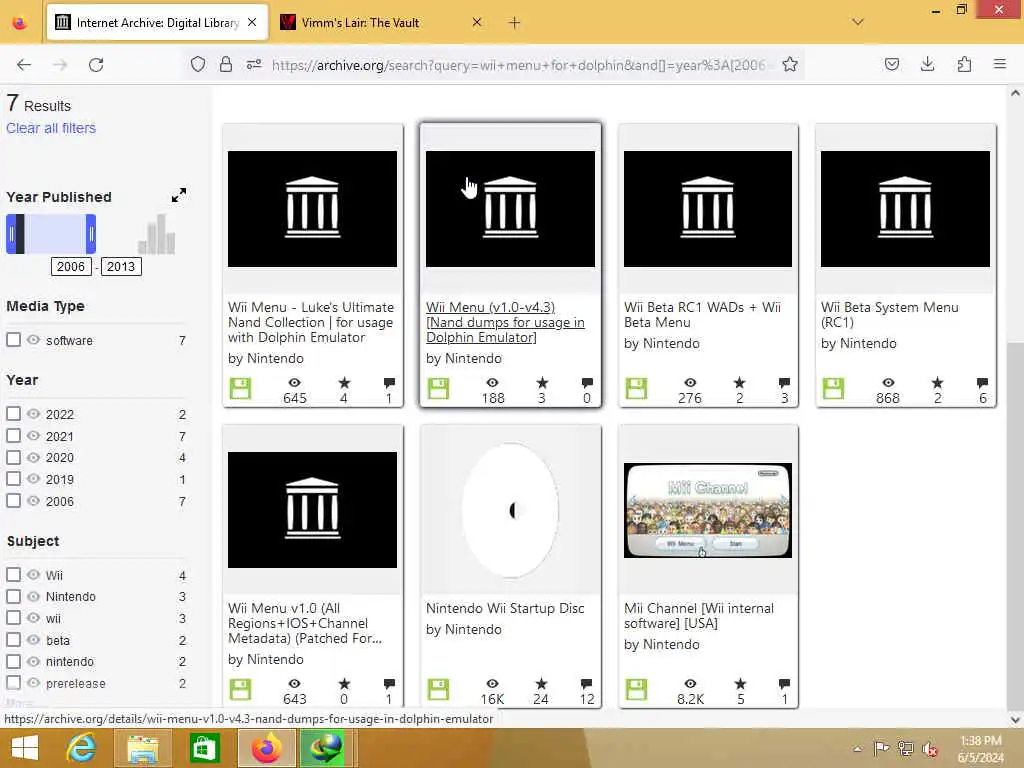
Task: Click software floppy icon on Wii Beta RC1 WADs card
Action: pyautogui.click(x=636, y=388)
